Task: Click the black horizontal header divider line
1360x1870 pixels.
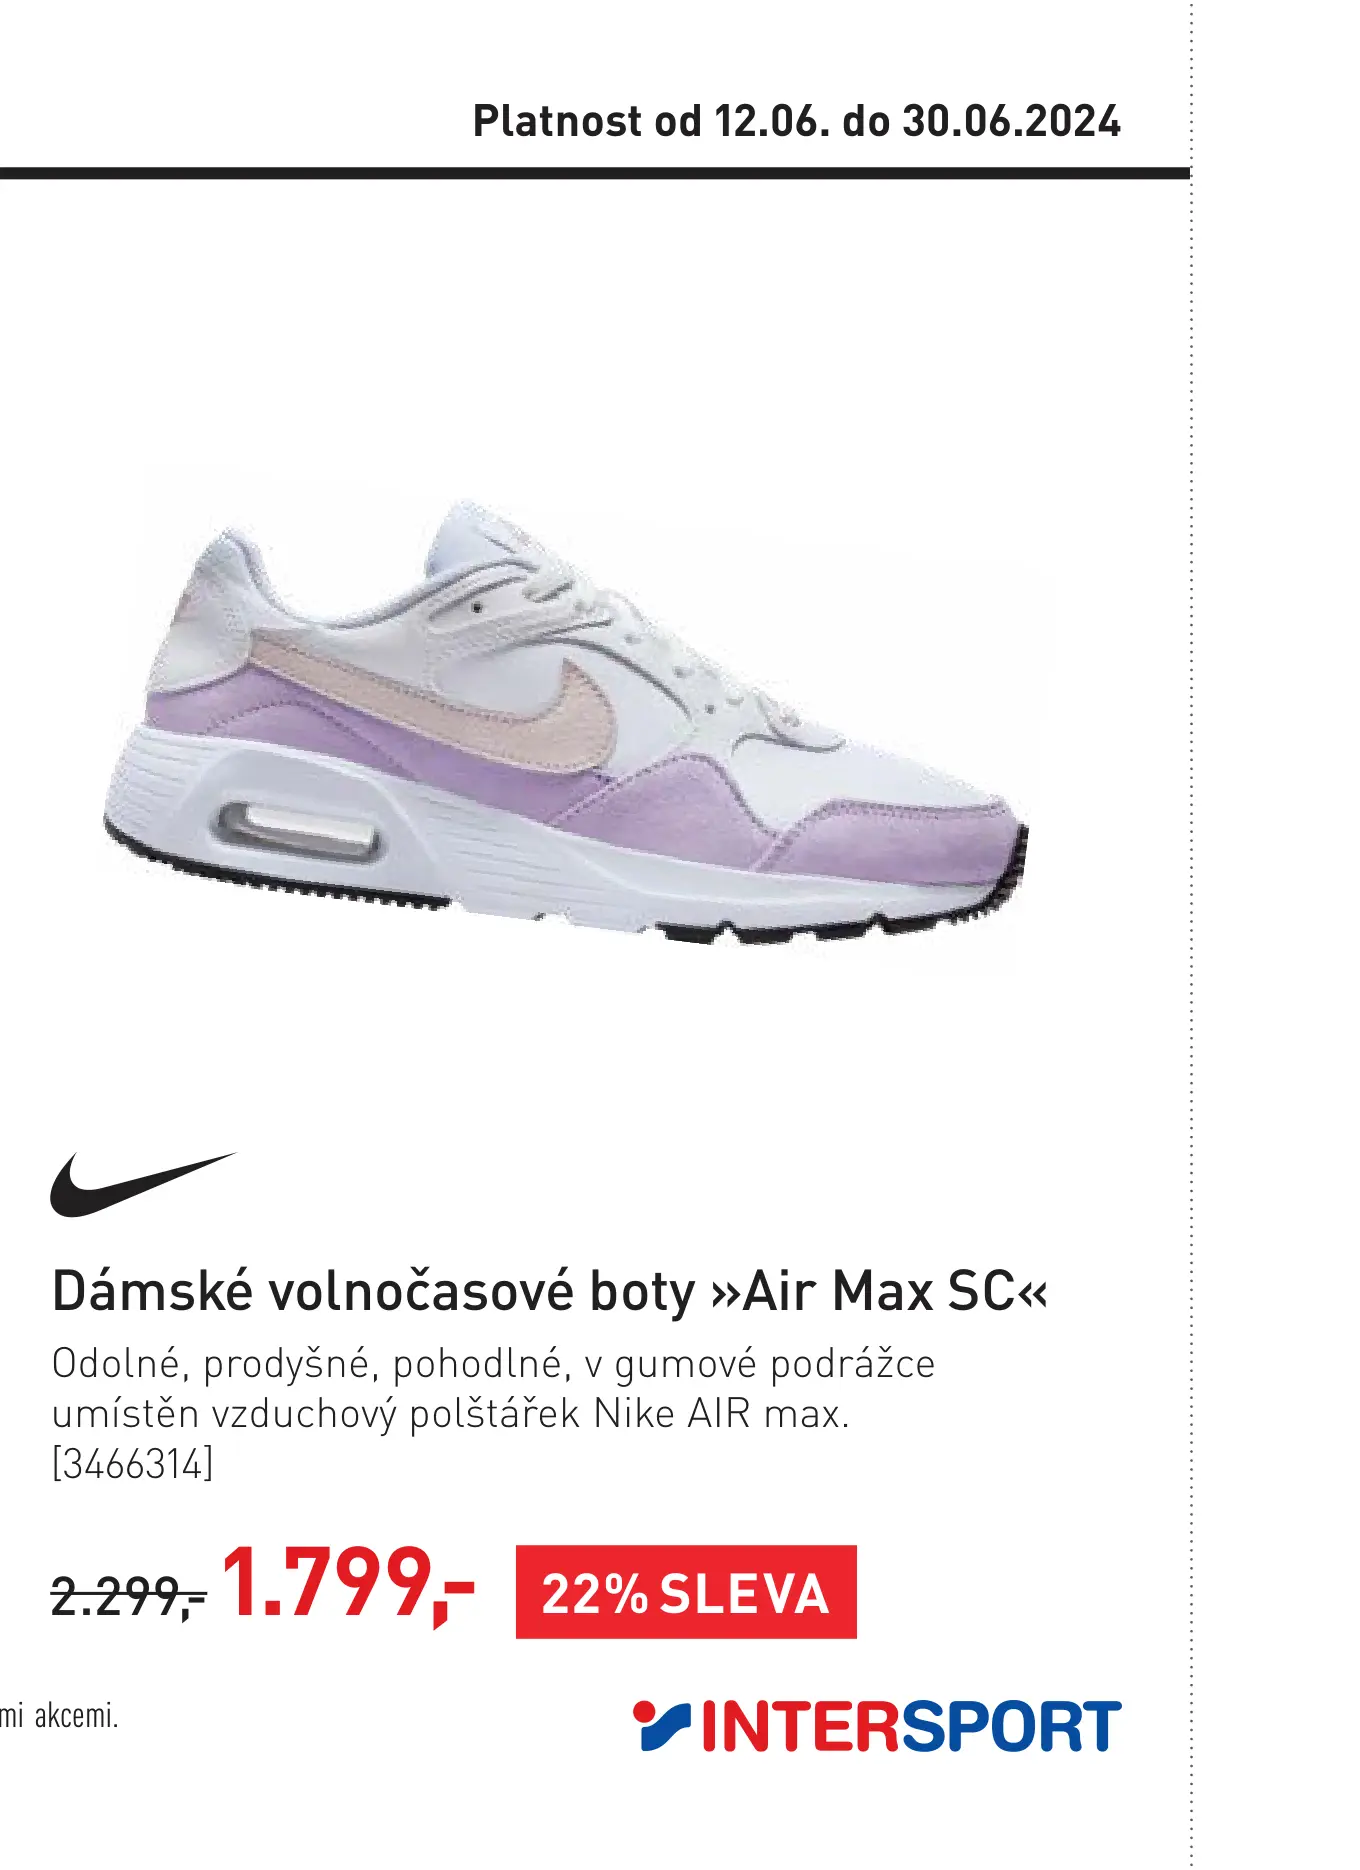Action: click(595, 173)
